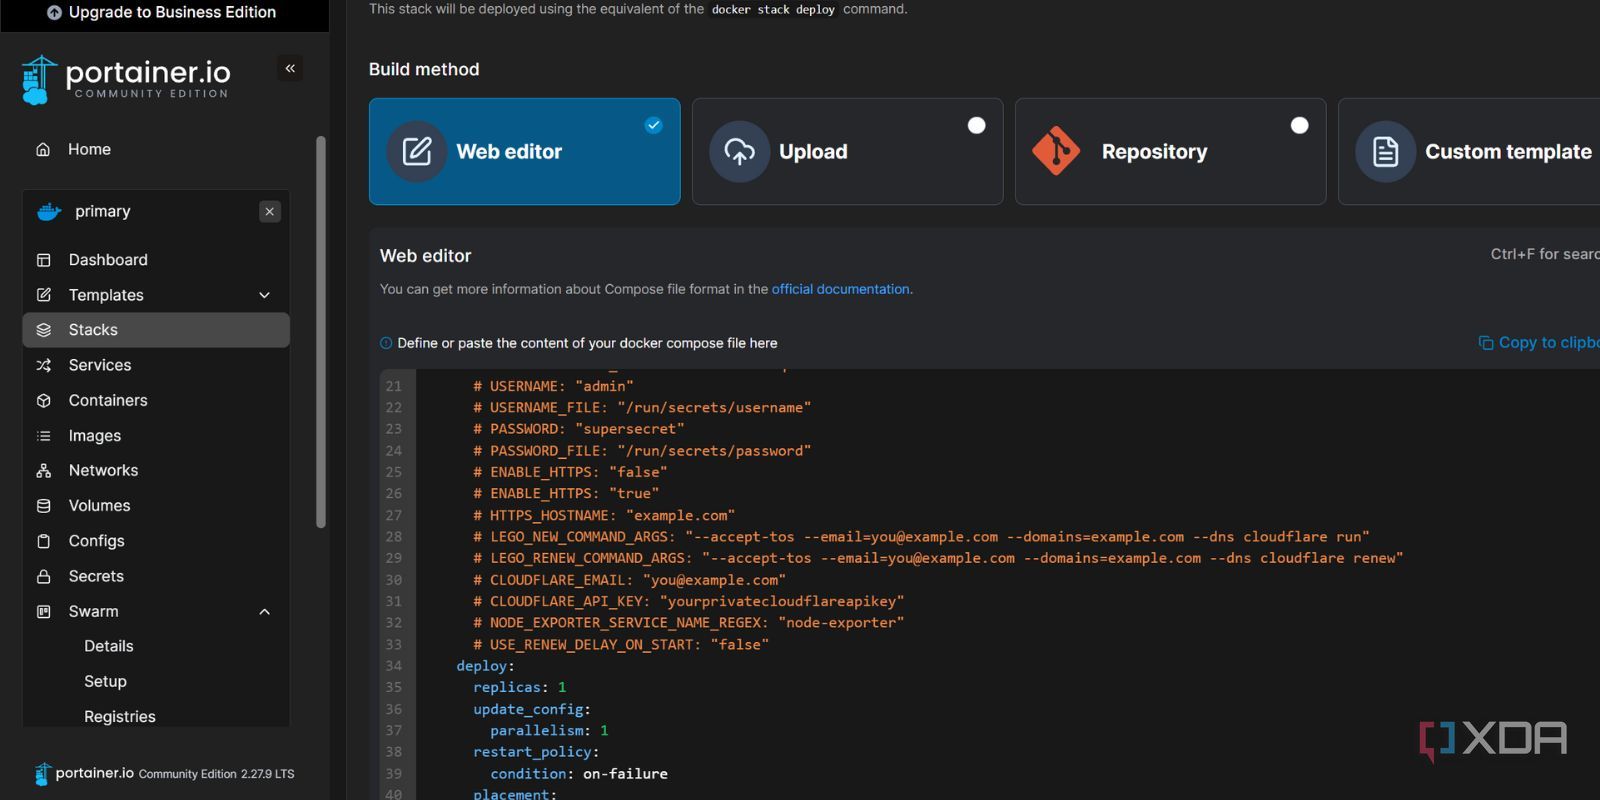1600x800 pixels.
Task: Click the Dashboard icon in sidebar
Action: (43, 260)
